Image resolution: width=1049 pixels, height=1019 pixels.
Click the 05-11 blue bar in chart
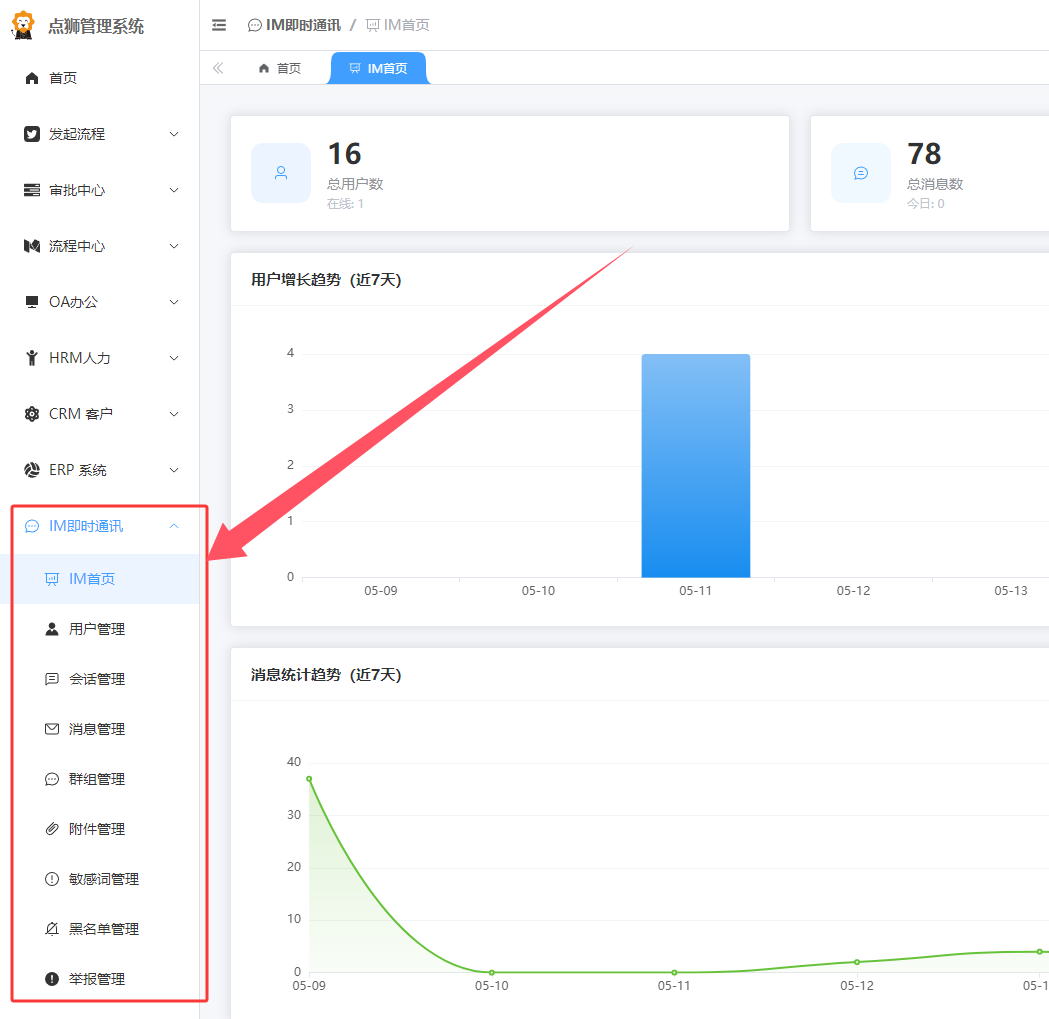(696, 466)
